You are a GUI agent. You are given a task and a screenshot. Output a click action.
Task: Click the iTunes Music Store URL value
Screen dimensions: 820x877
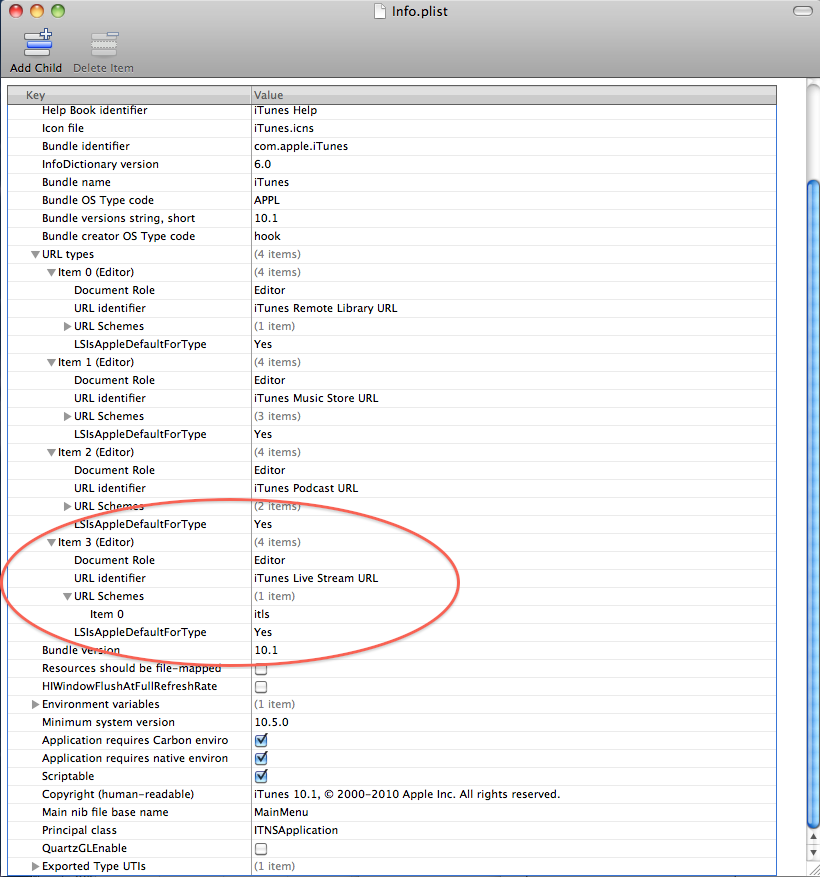[316, 398]
